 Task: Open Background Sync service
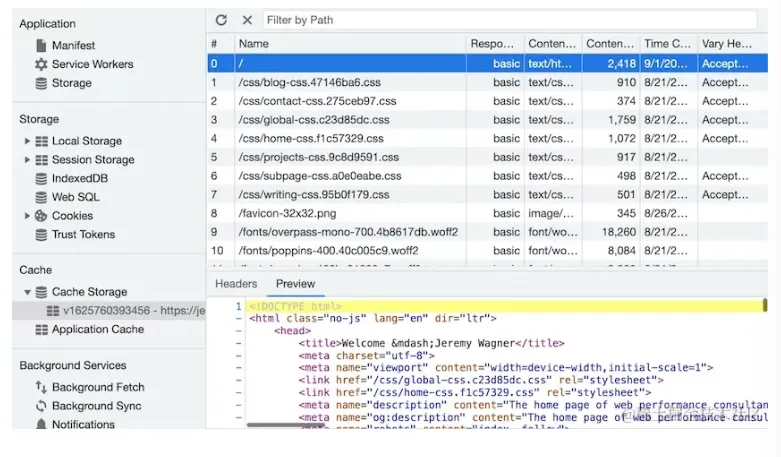[x=97, y=406]
